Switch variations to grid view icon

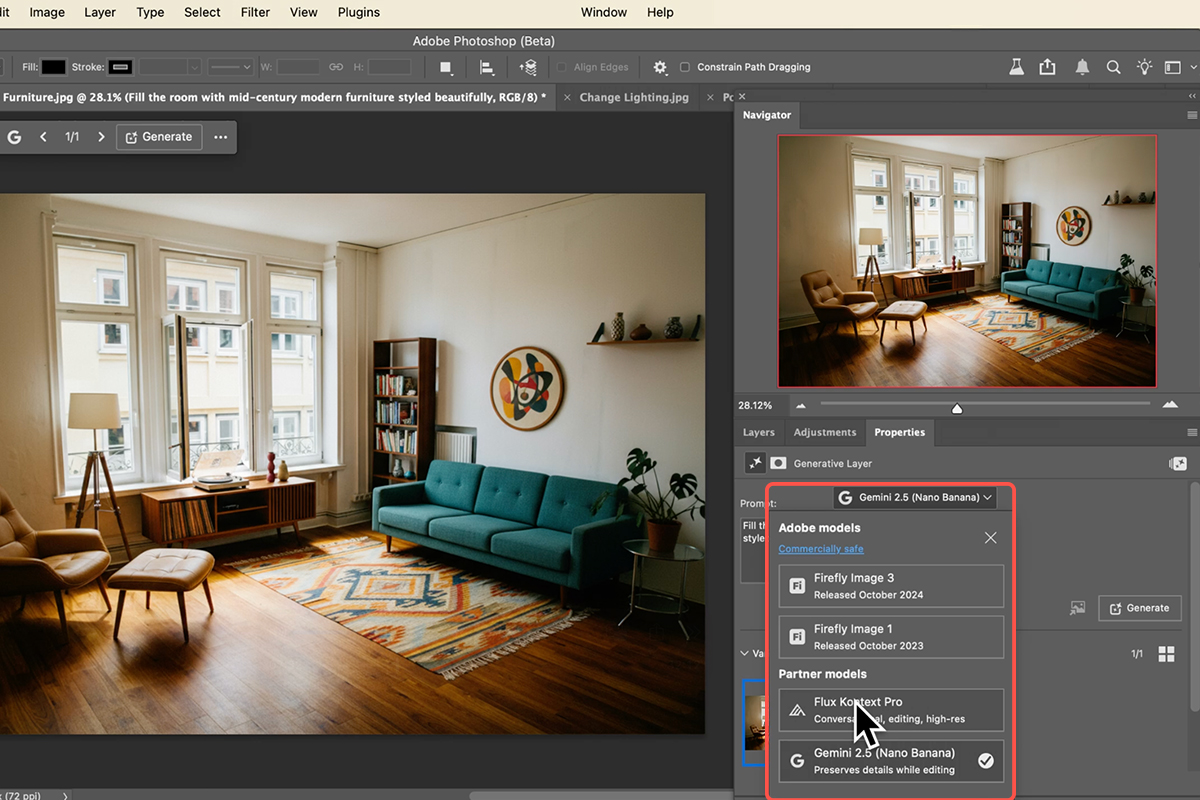tap(1166, 654)
